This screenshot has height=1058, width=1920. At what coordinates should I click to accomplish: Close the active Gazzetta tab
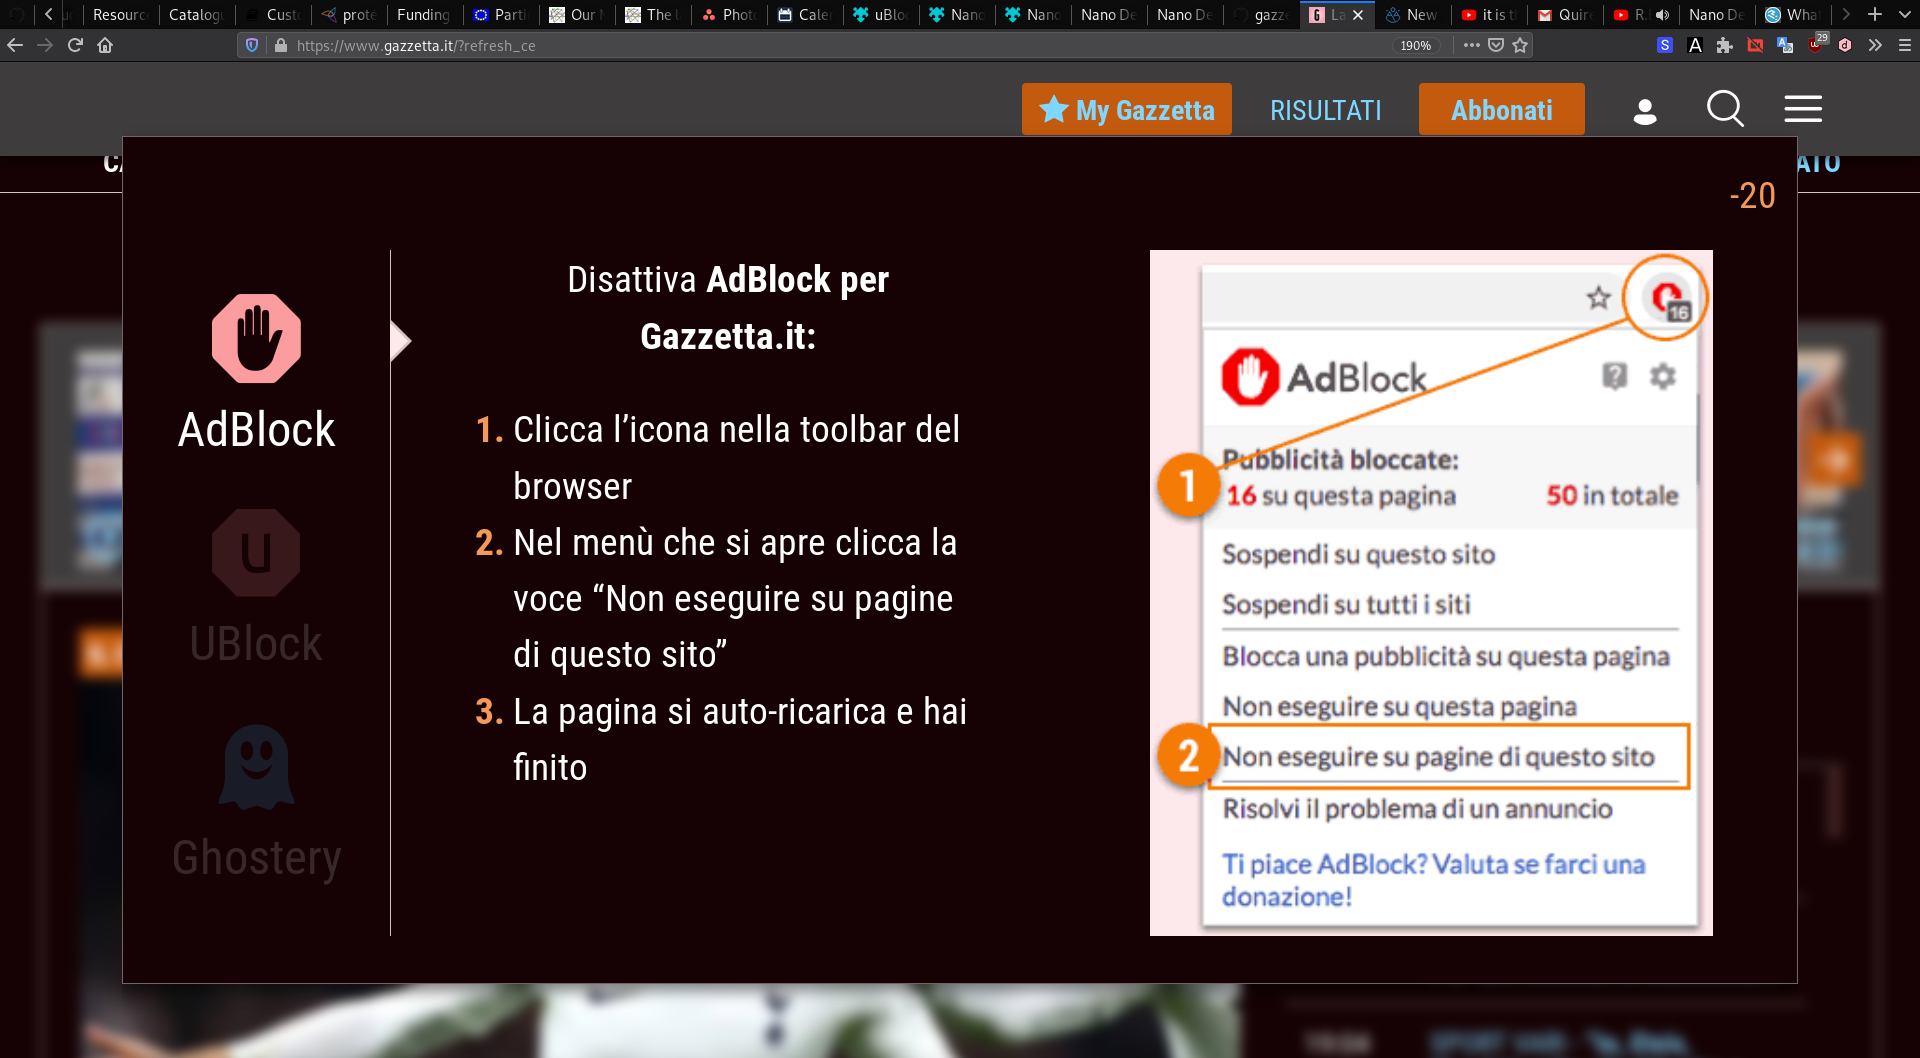pyautogui.click(x=1358, y=15)
